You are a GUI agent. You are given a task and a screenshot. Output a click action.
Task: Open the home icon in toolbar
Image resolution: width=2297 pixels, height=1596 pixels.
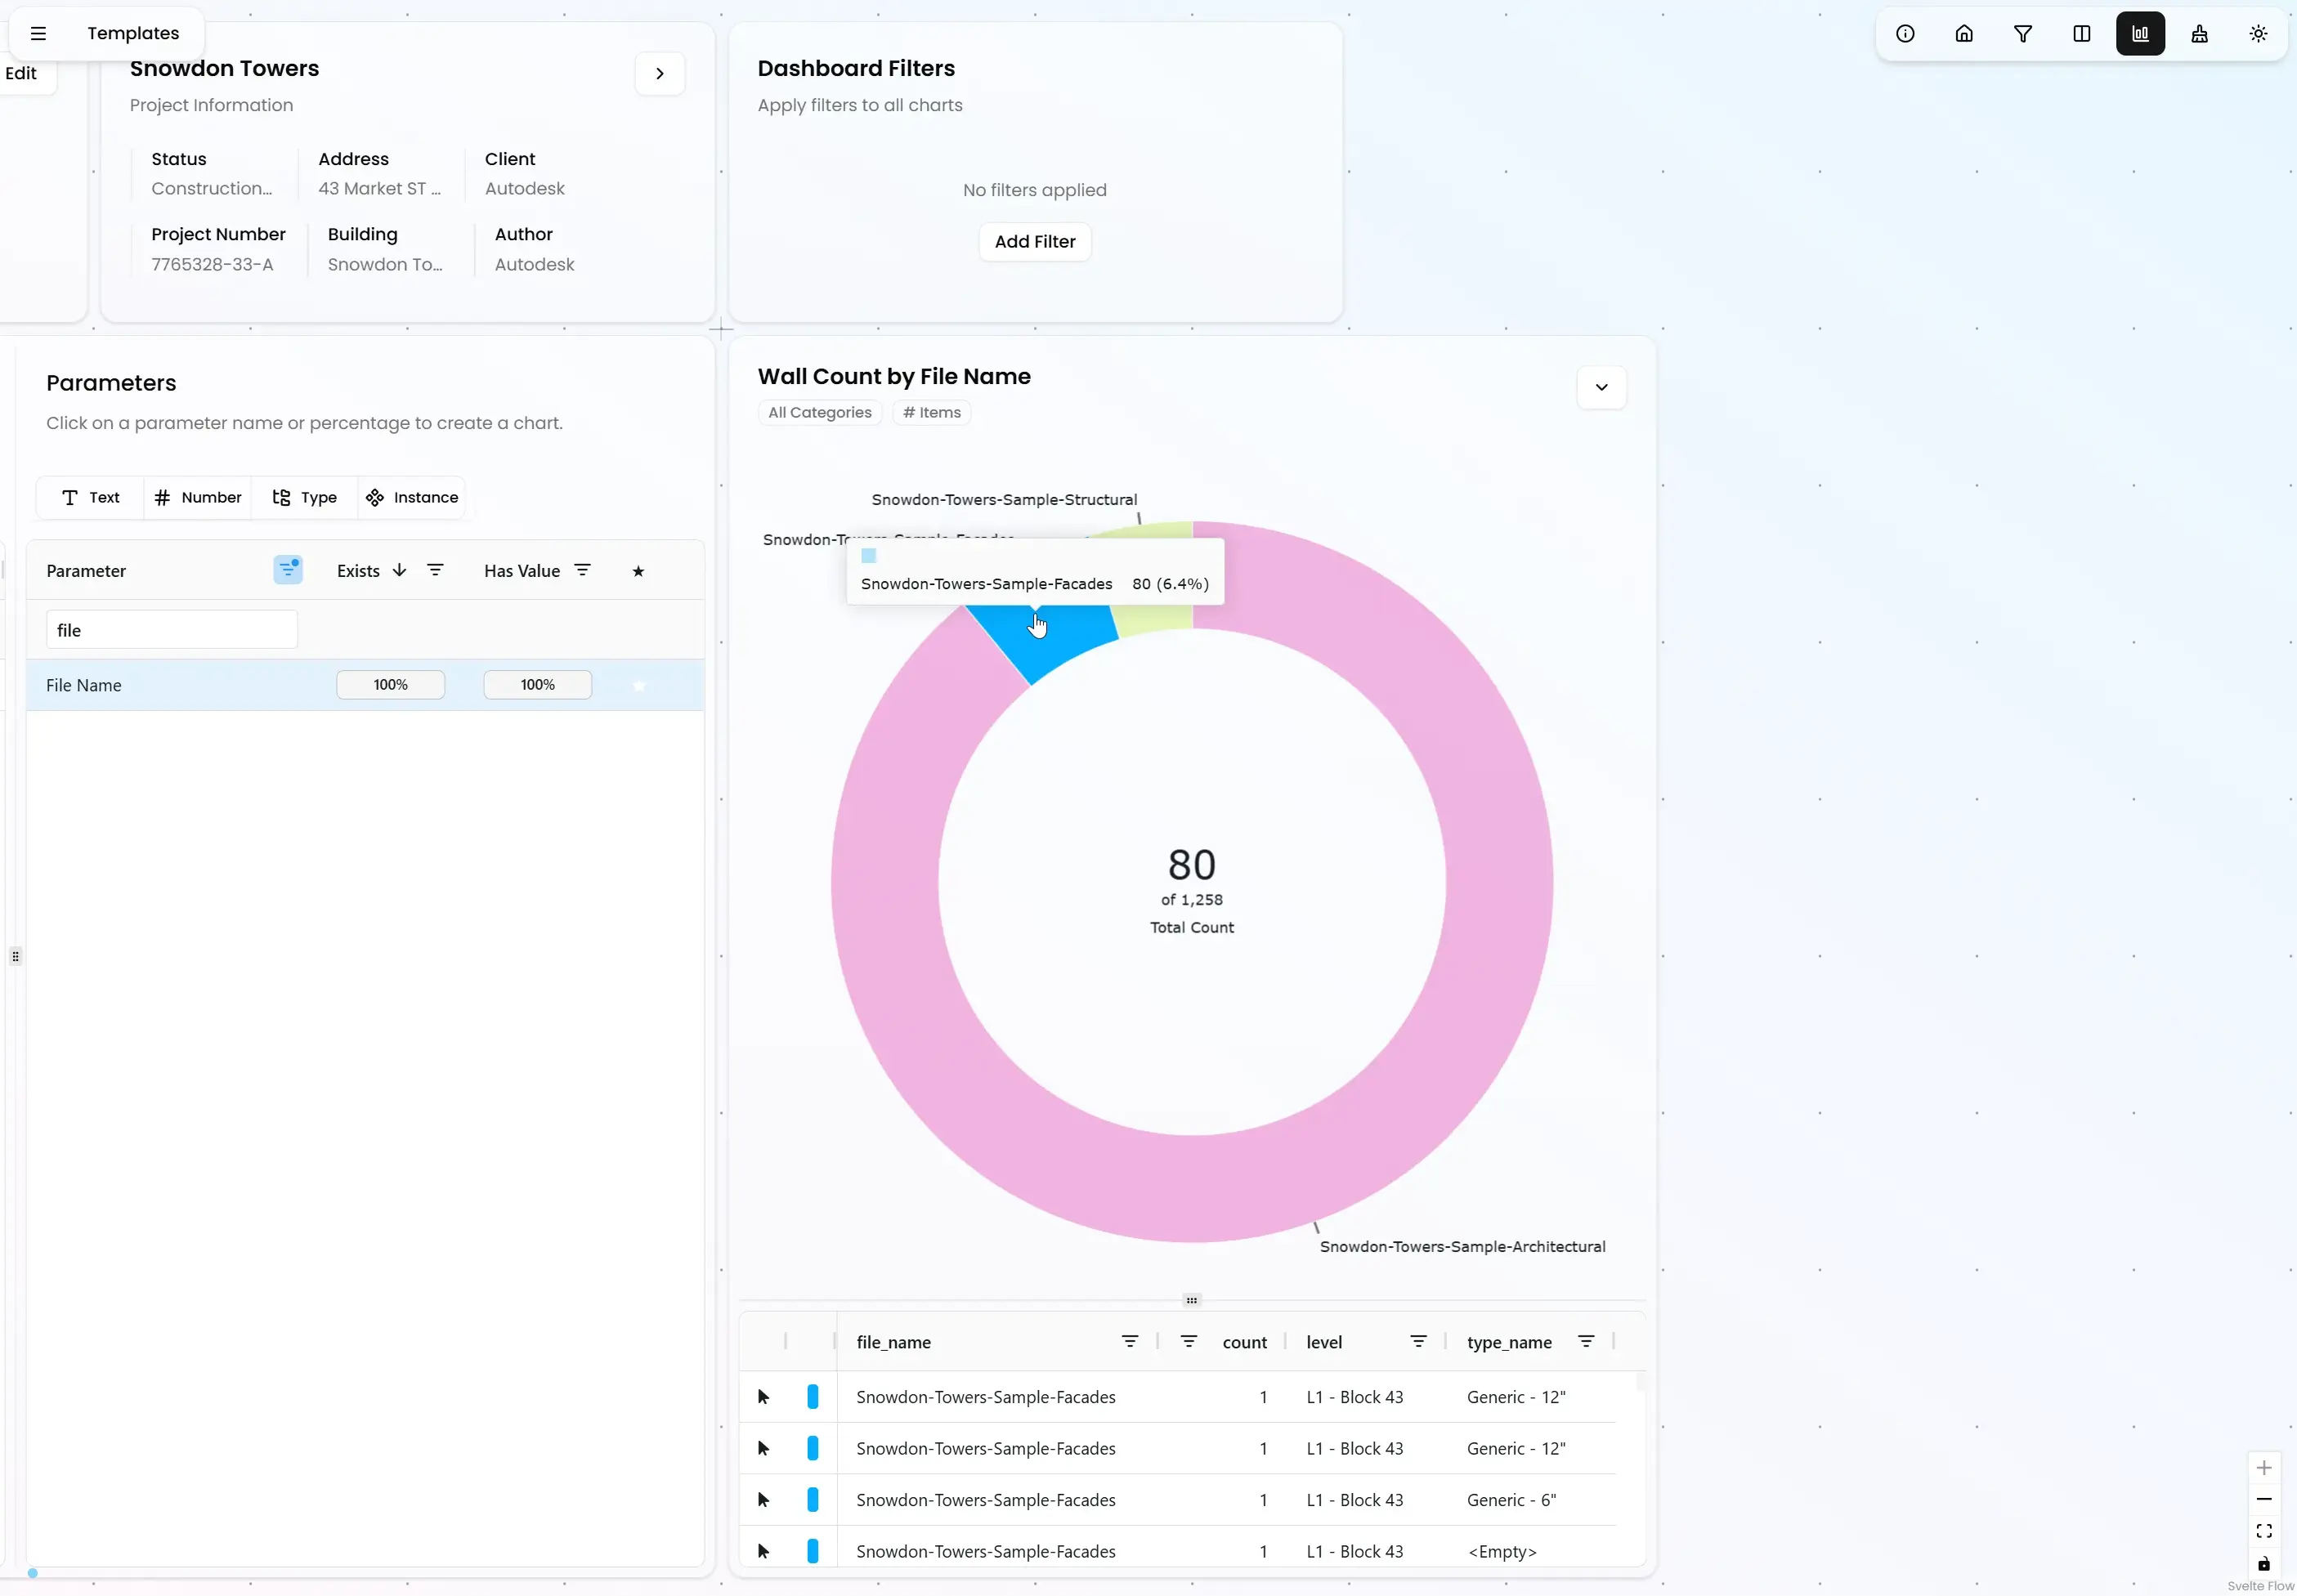[1964, 34]
